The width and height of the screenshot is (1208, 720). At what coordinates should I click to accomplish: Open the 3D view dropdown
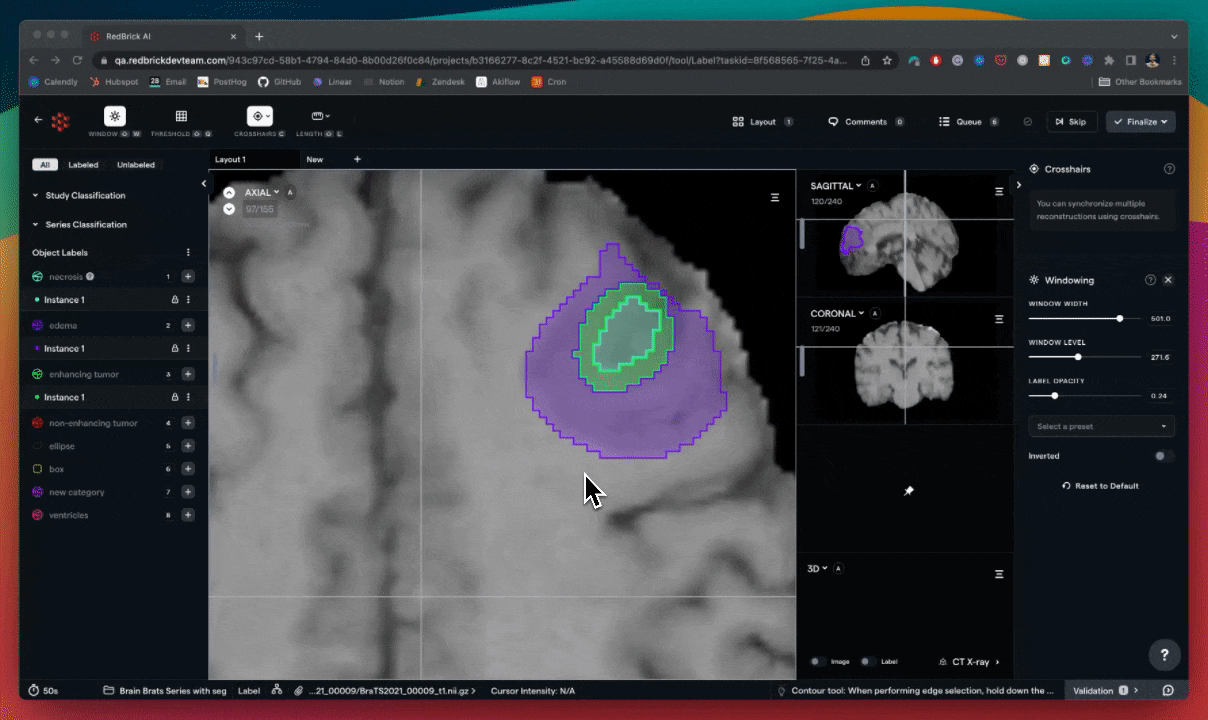(x=818, y=569)
